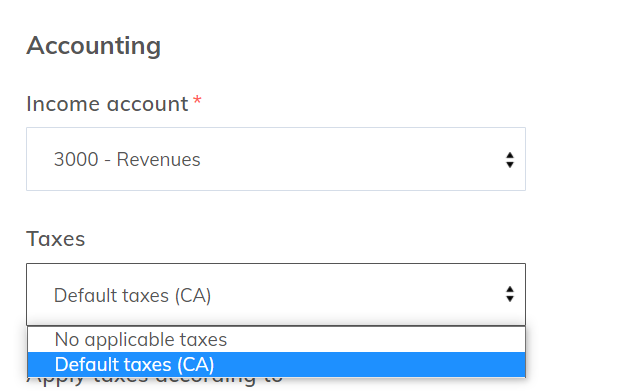
Task: Click the down arrow in Income account selector
Action: pos(510,165)
